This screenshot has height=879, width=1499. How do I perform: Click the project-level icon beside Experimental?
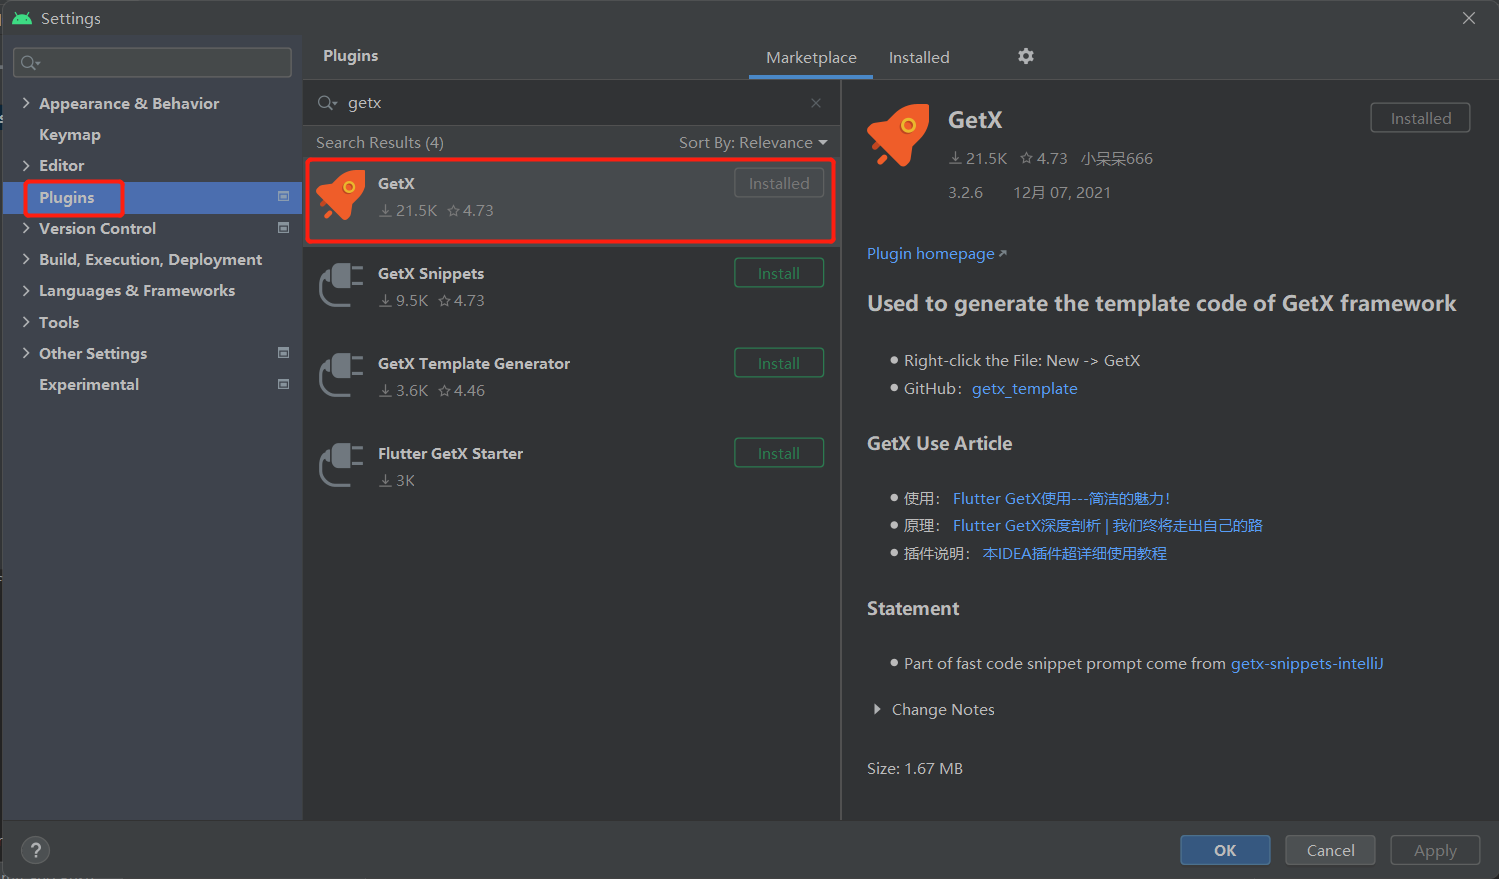[283, 384]
